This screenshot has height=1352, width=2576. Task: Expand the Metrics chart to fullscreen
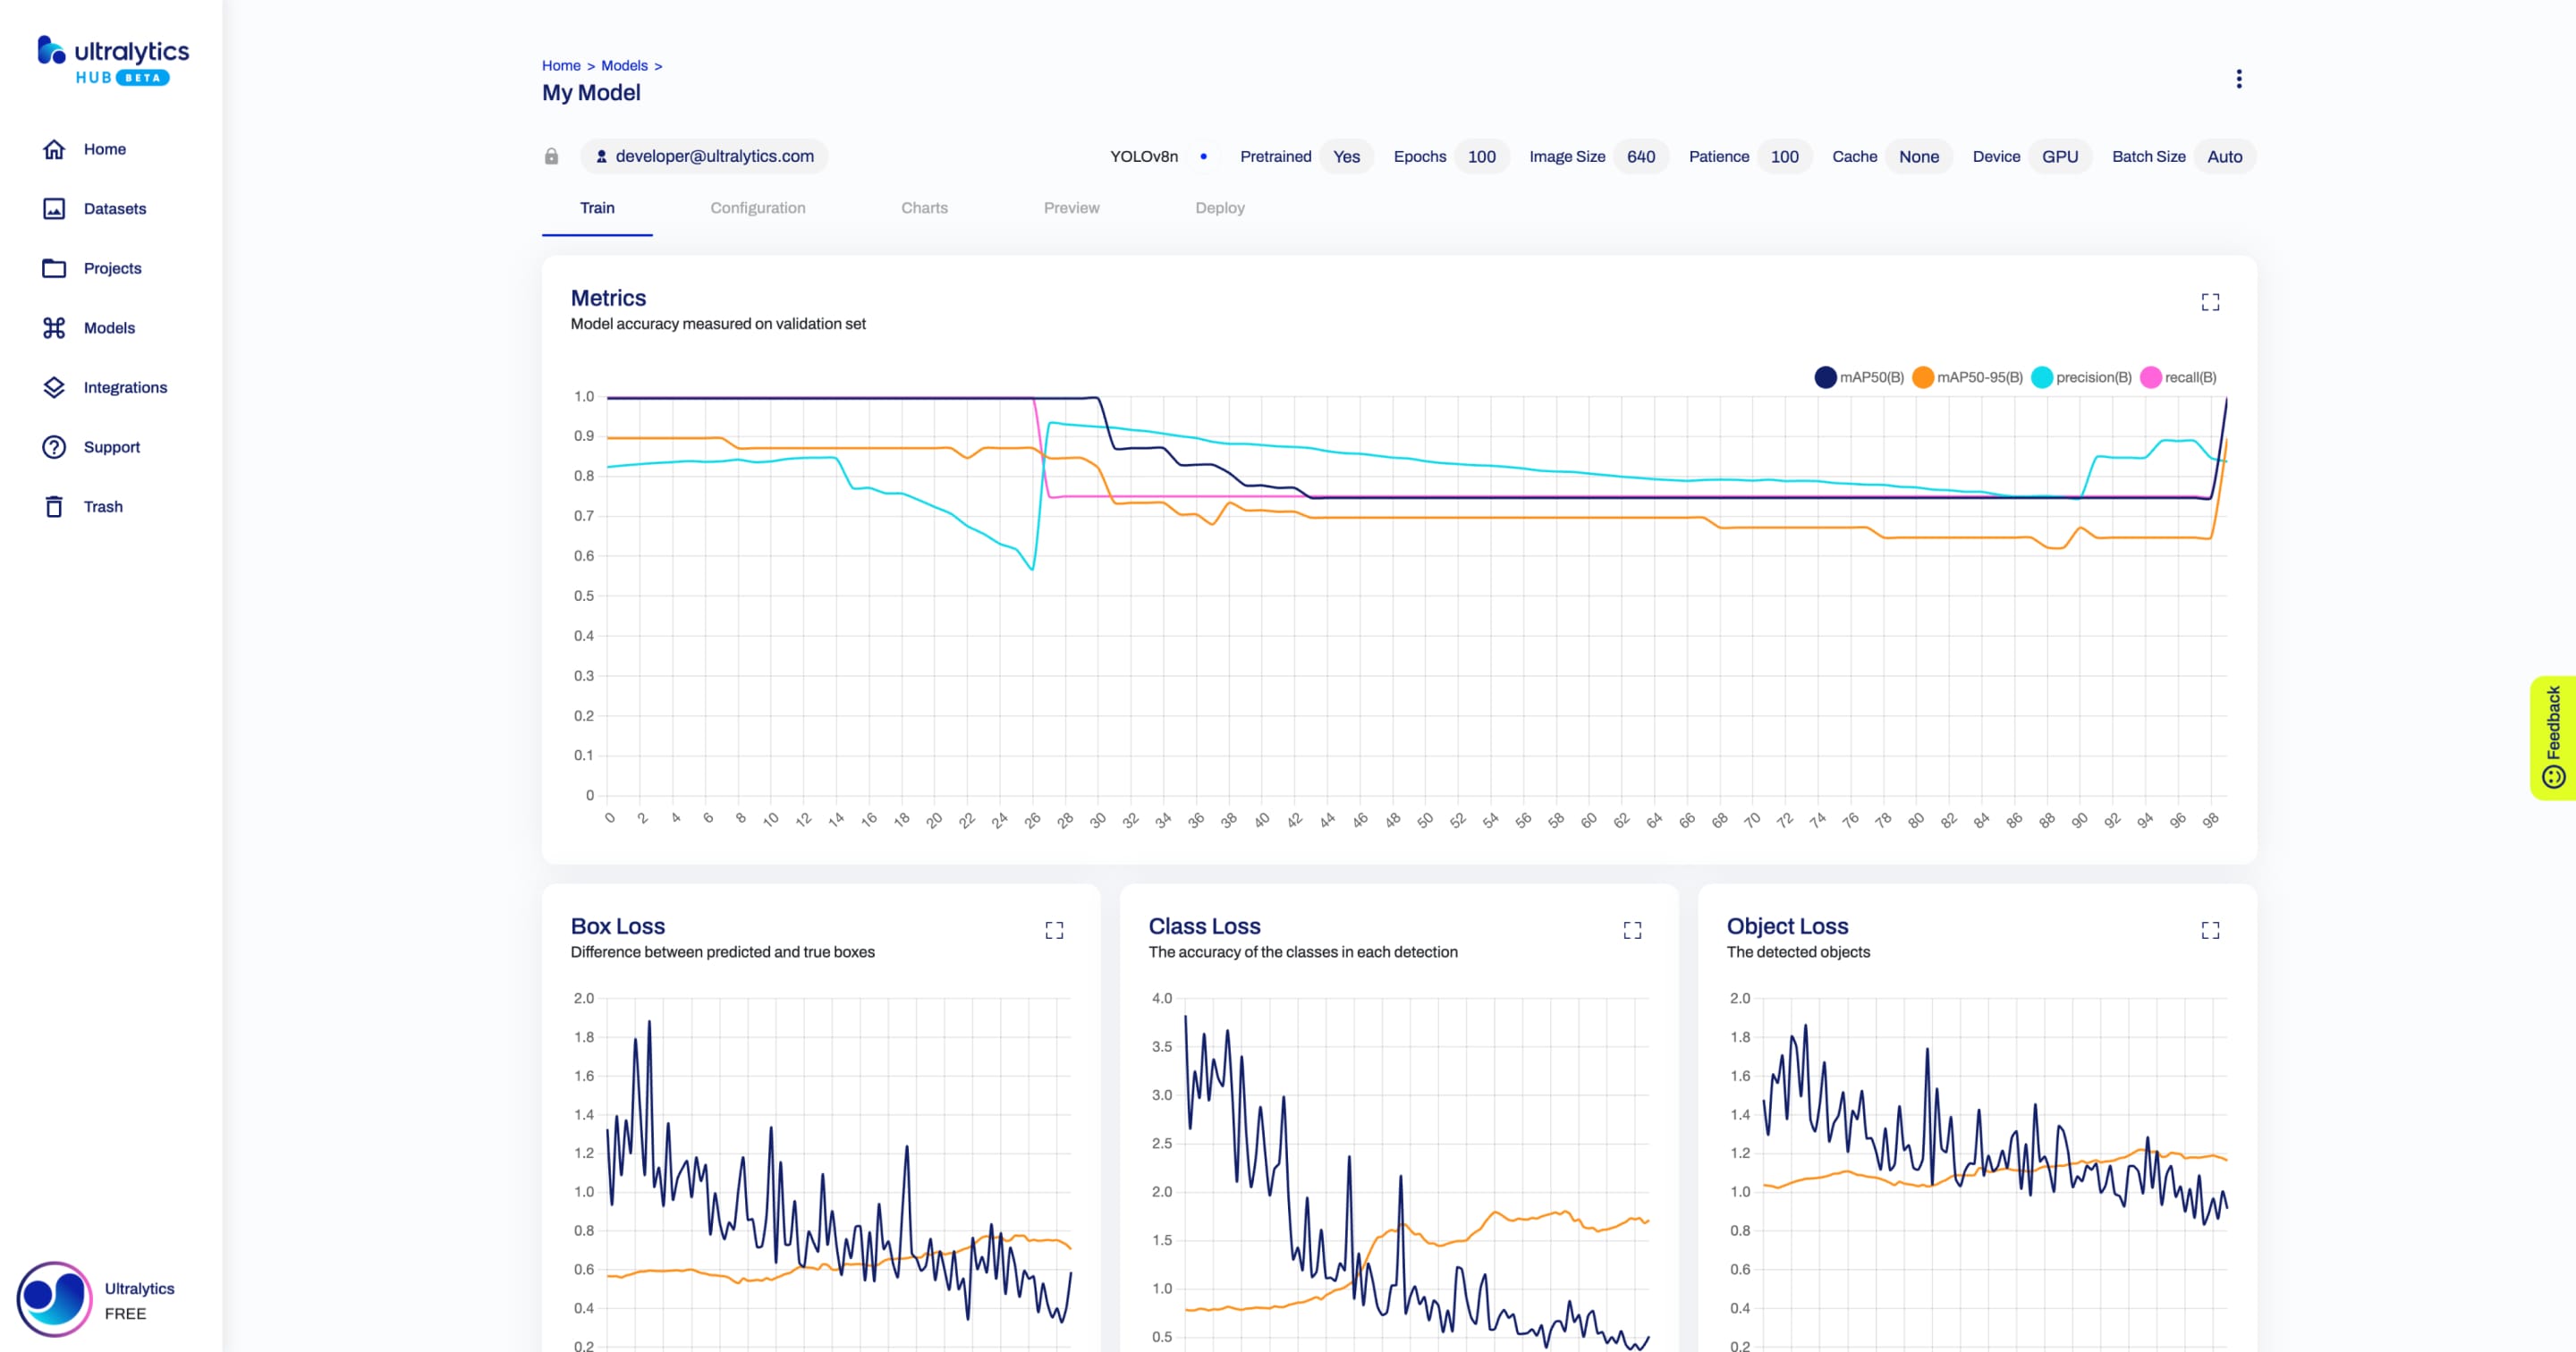pyautogui.click(x=2211, y=301)
